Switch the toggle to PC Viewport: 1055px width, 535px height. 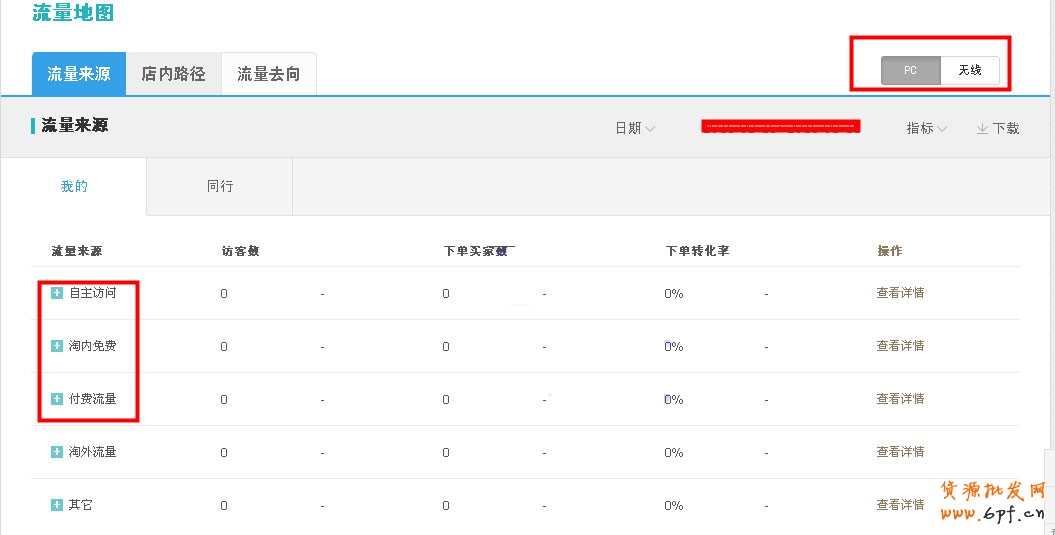tap(910, 71)
